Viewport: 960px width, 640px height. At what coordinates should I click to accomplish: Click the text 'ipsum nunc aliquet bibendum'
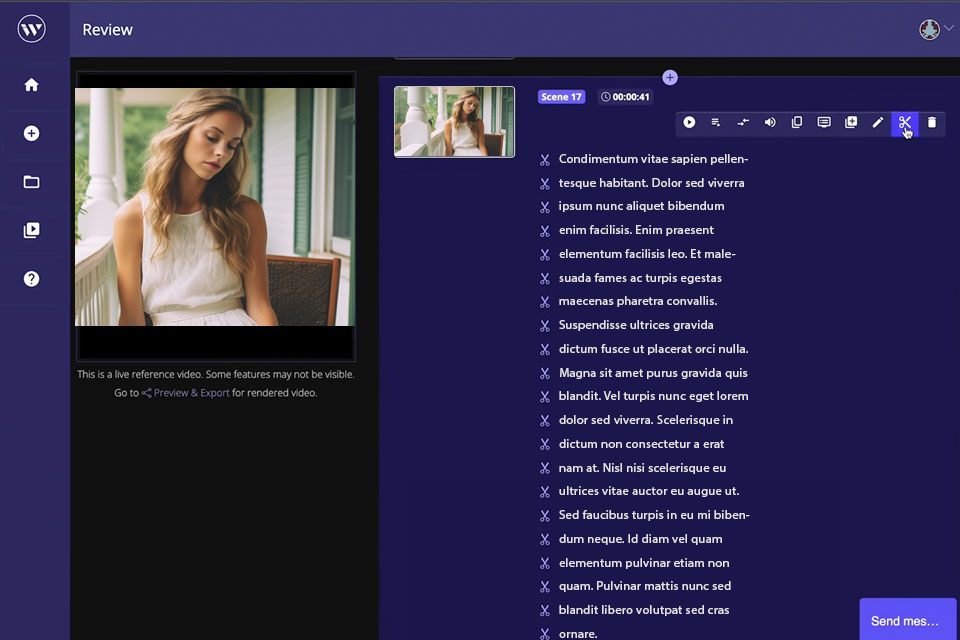pos(641,206)
